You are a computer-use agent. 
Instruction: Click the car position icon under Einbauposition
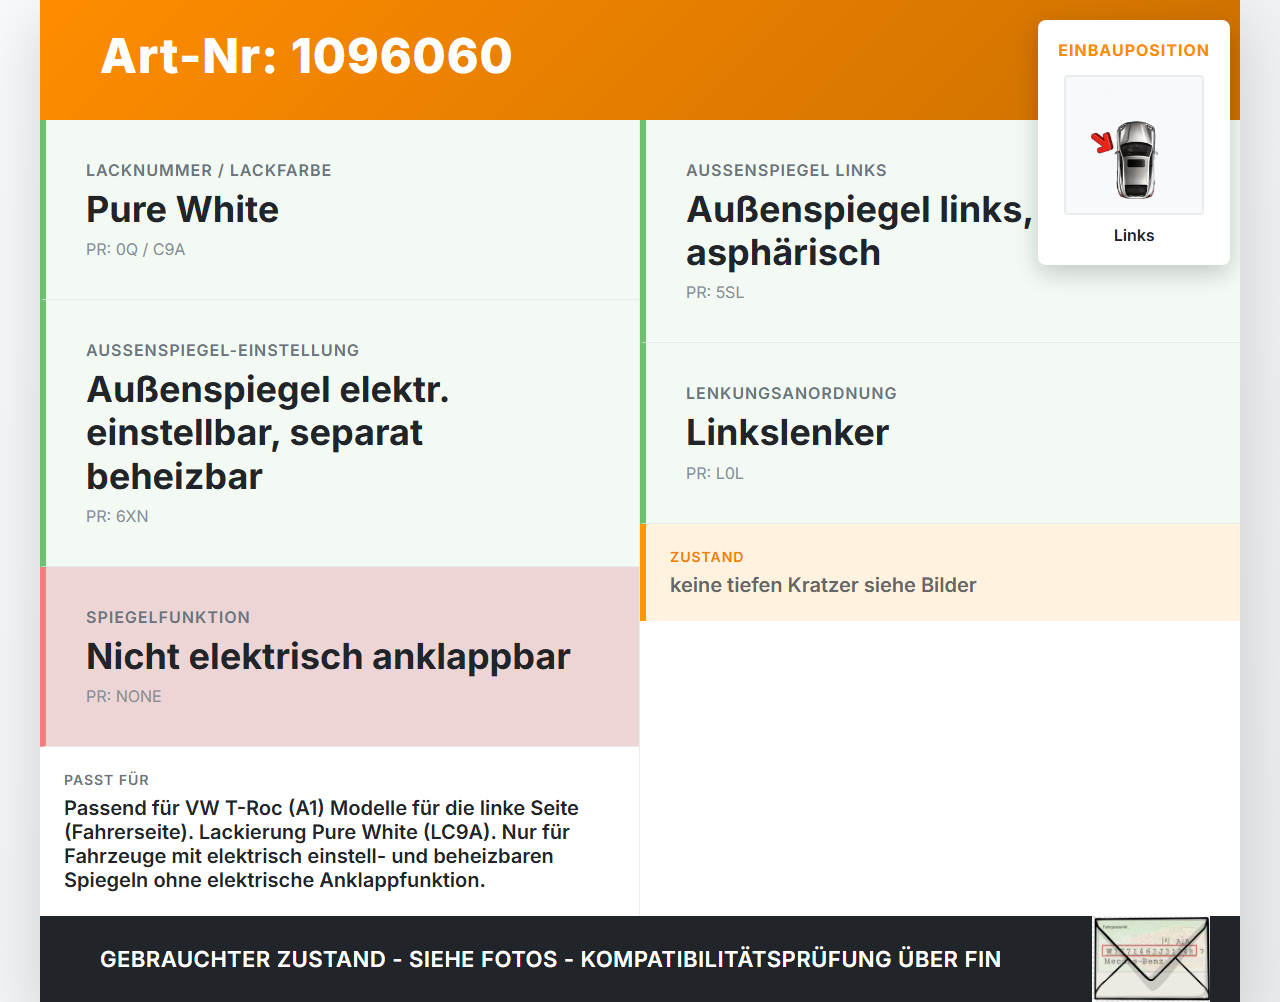point(1134,145)
